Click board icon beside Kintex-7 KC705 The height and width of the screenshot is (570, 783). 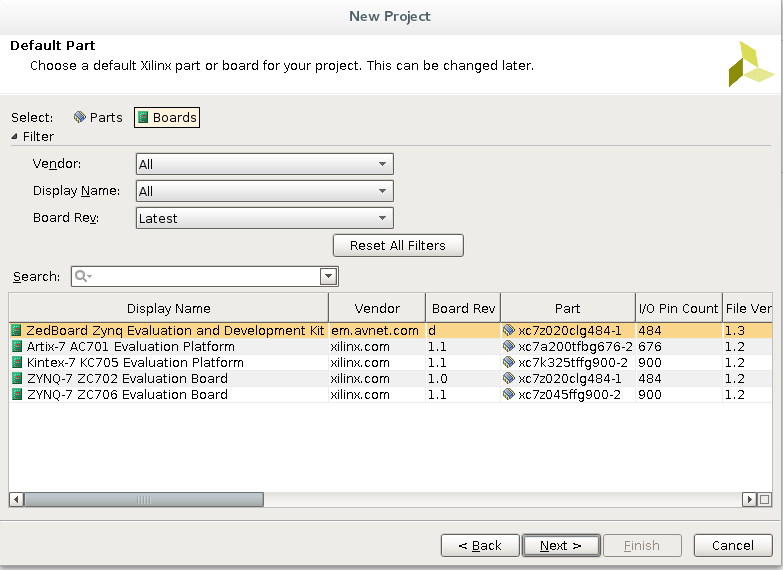click(17, 362)
